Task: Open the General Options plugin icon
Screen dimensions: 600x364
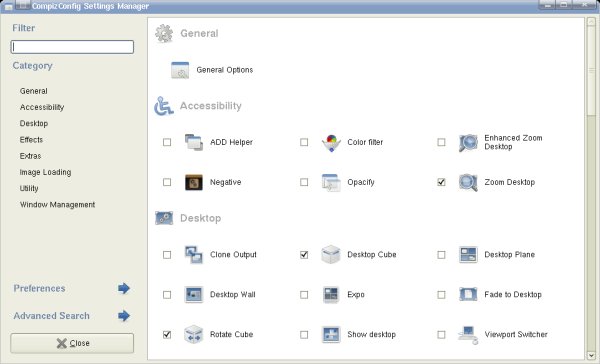Action: 180,70
